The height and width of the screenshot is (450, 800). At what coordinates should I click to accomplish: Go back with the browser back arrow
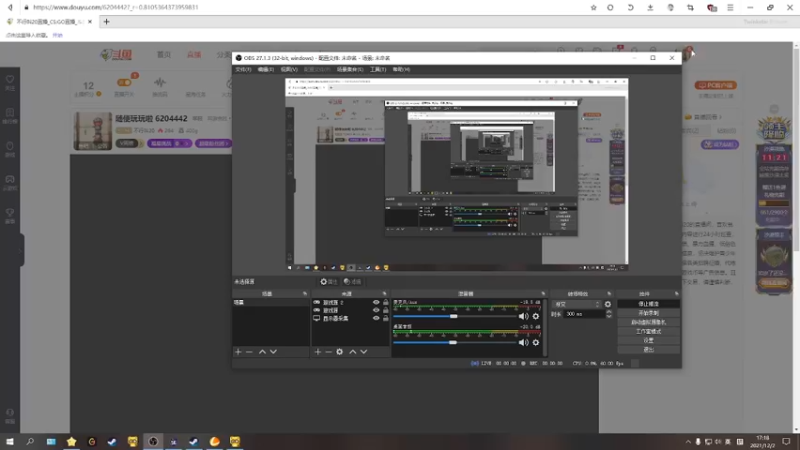[x=10, y=8]
